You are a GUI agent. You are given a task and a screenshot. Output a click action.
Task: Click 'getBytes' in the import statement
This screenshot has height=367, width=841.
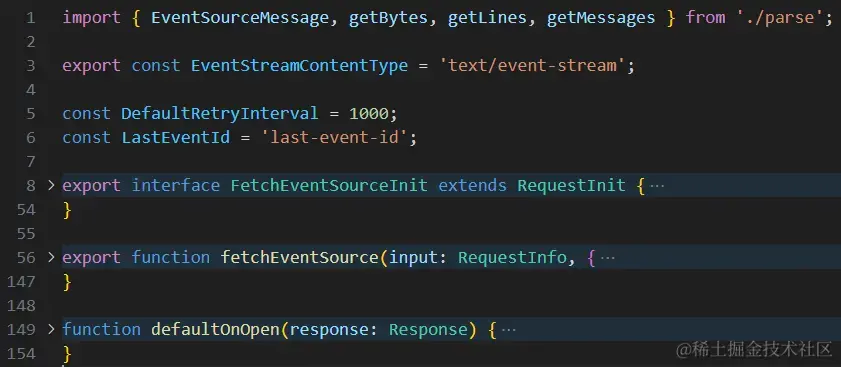[388, 18]
